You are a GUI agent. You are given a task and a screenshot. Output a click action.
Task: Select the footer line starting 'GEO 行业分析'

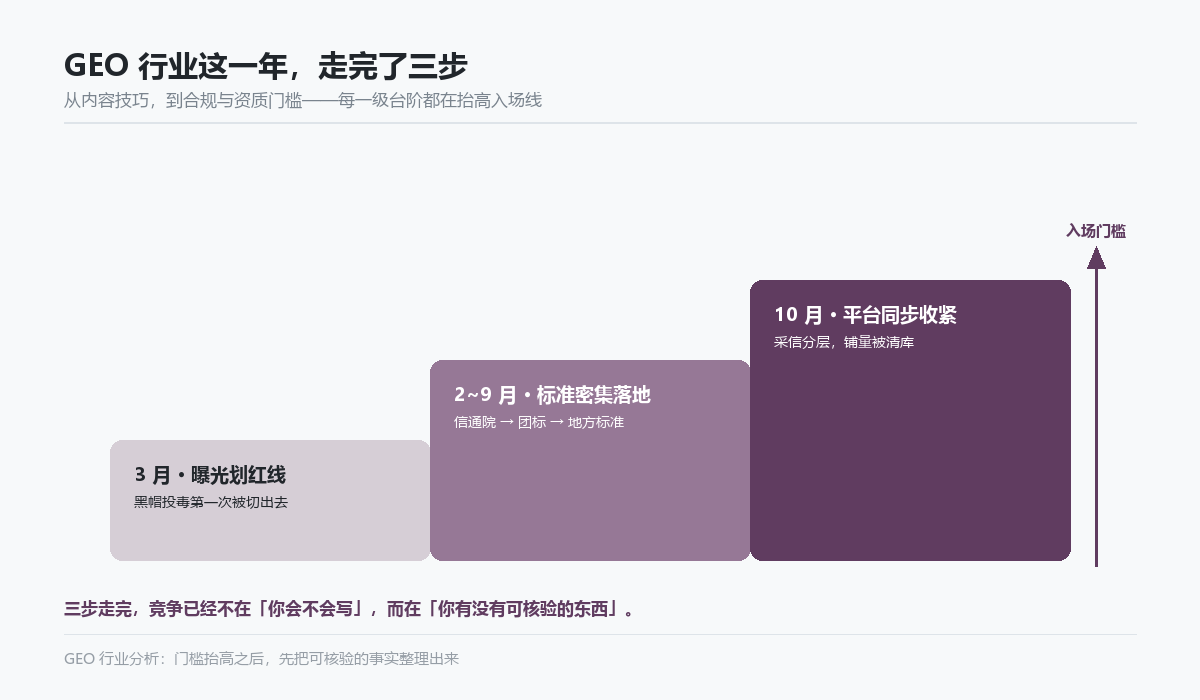[261, 659]
